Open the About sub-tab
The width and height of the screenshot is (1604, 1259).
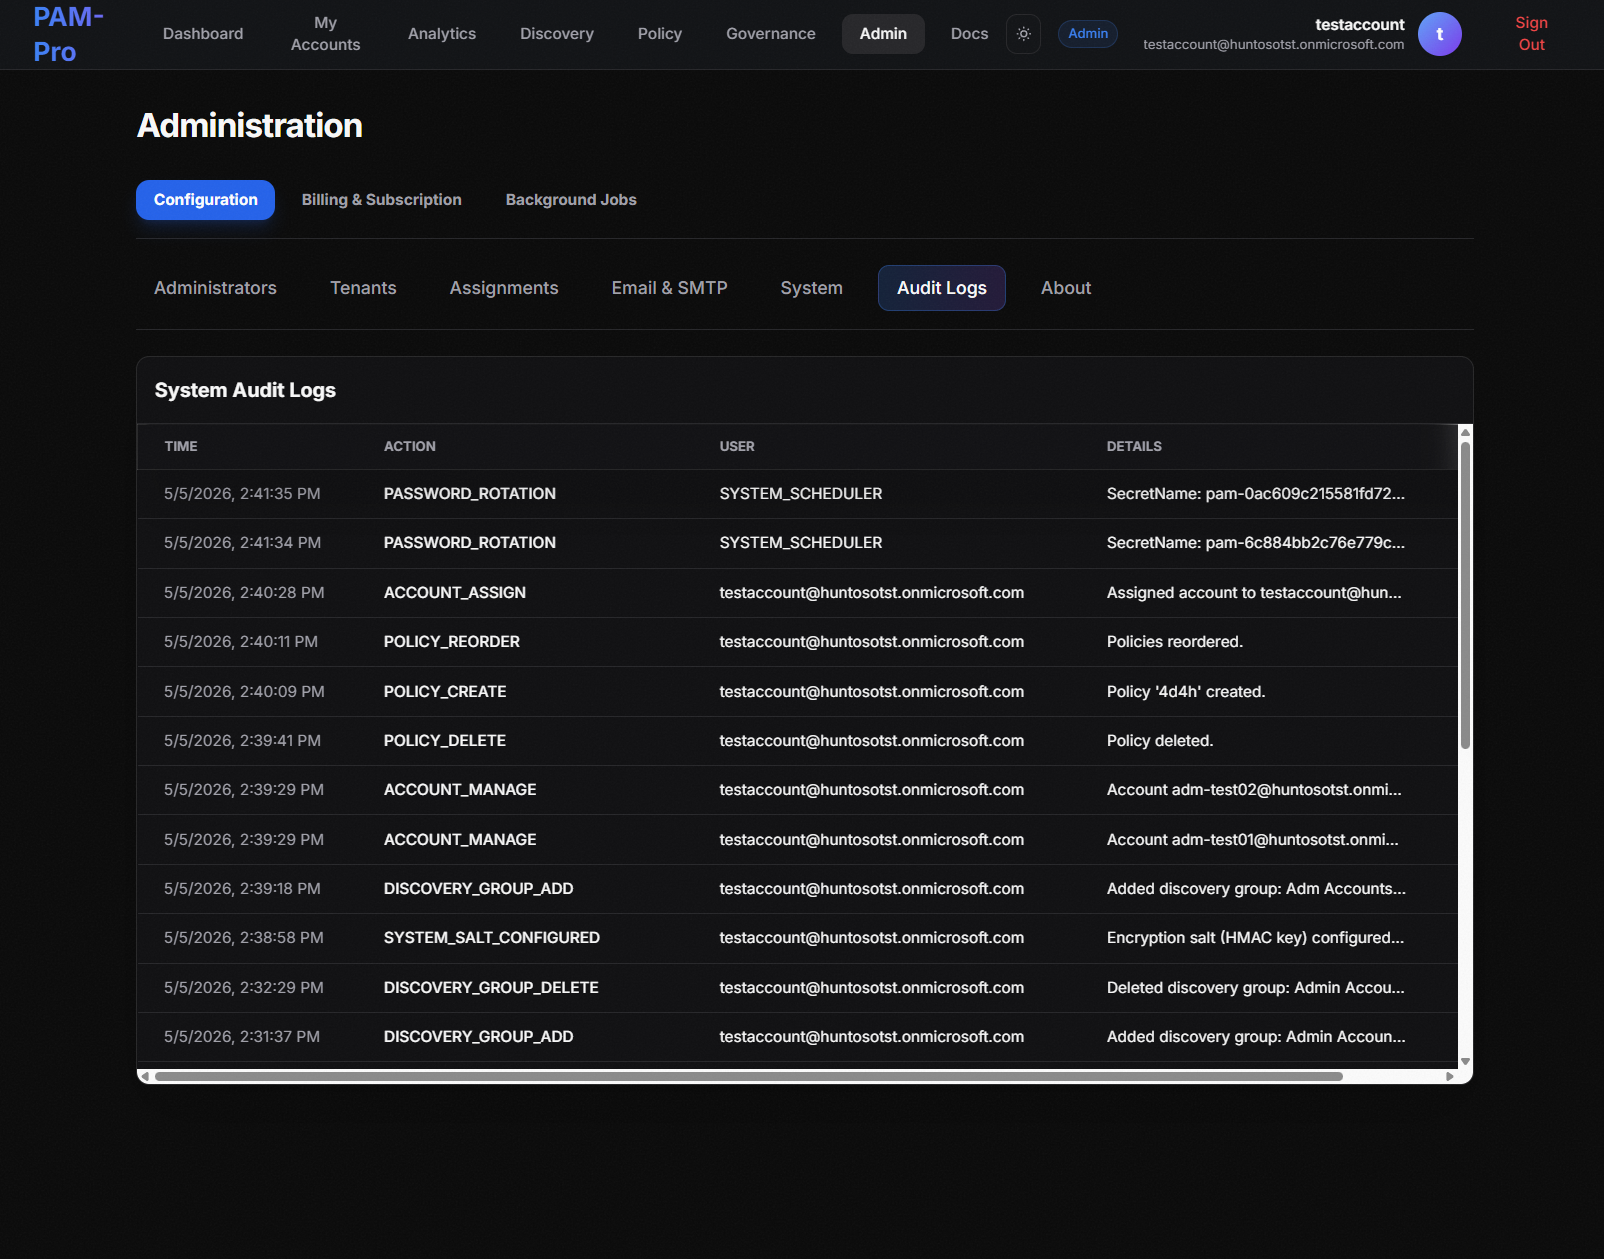1066,288
